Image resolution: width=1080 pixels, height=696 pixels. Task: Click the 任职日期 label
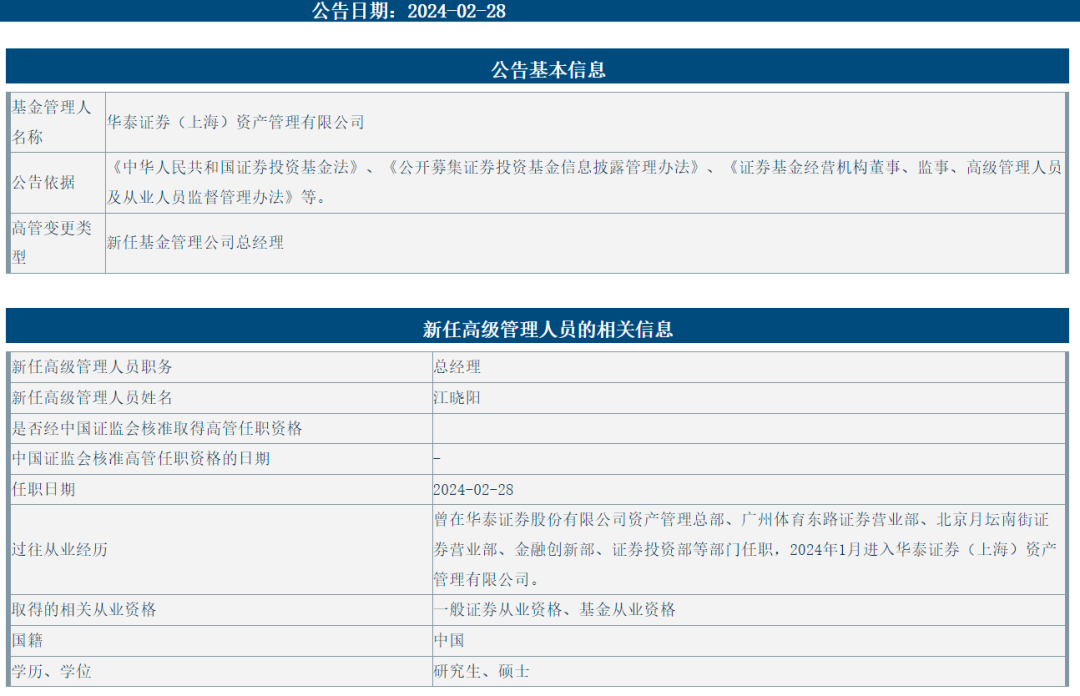[x=43, y=490]
